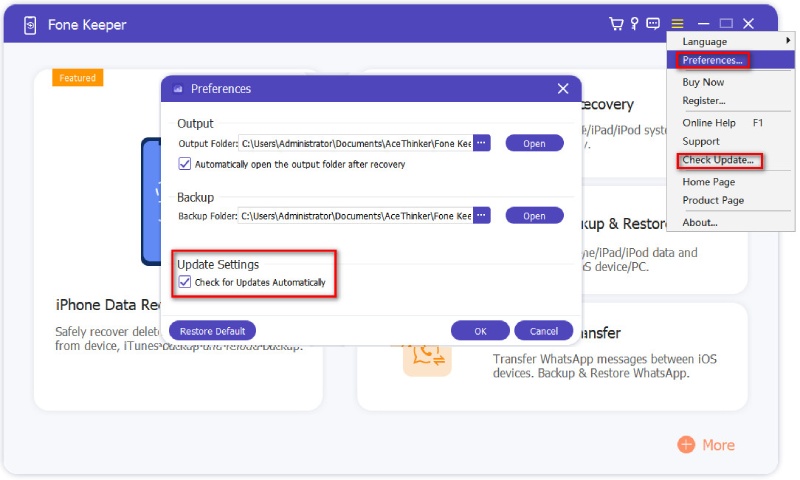The image size is (800, 480).
Task: Click the Preferences dialog title icon
Action: [178, 89]
